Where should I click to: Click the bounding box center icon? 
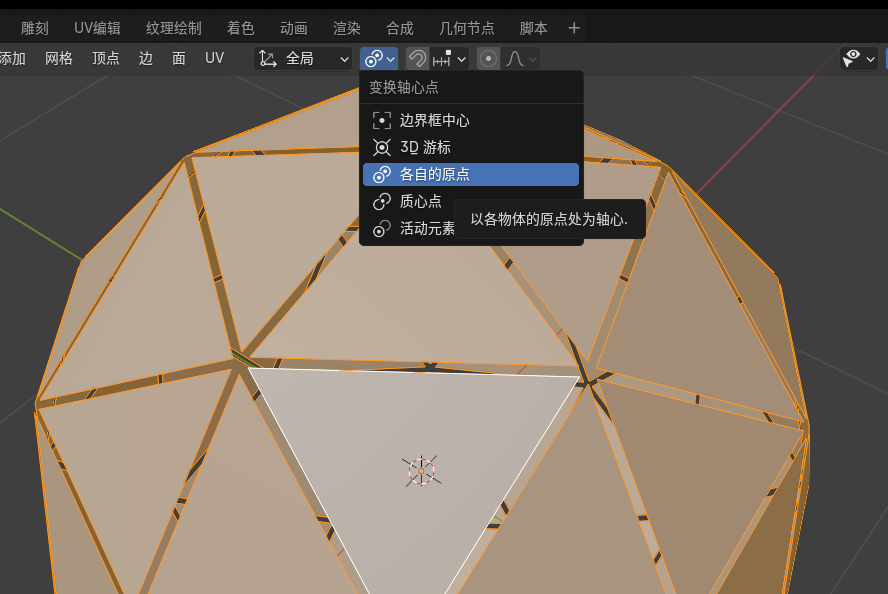click(382, 121)
